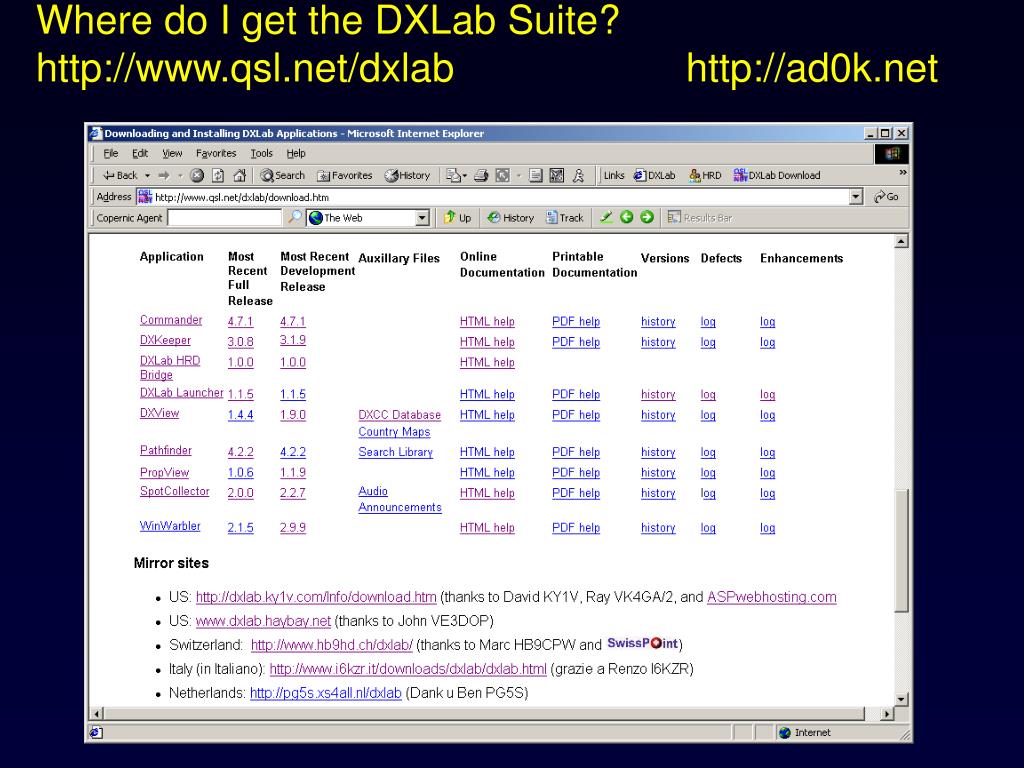
Task: Open the IE Search pane from the standard toolbar
Action: point(282,175)
